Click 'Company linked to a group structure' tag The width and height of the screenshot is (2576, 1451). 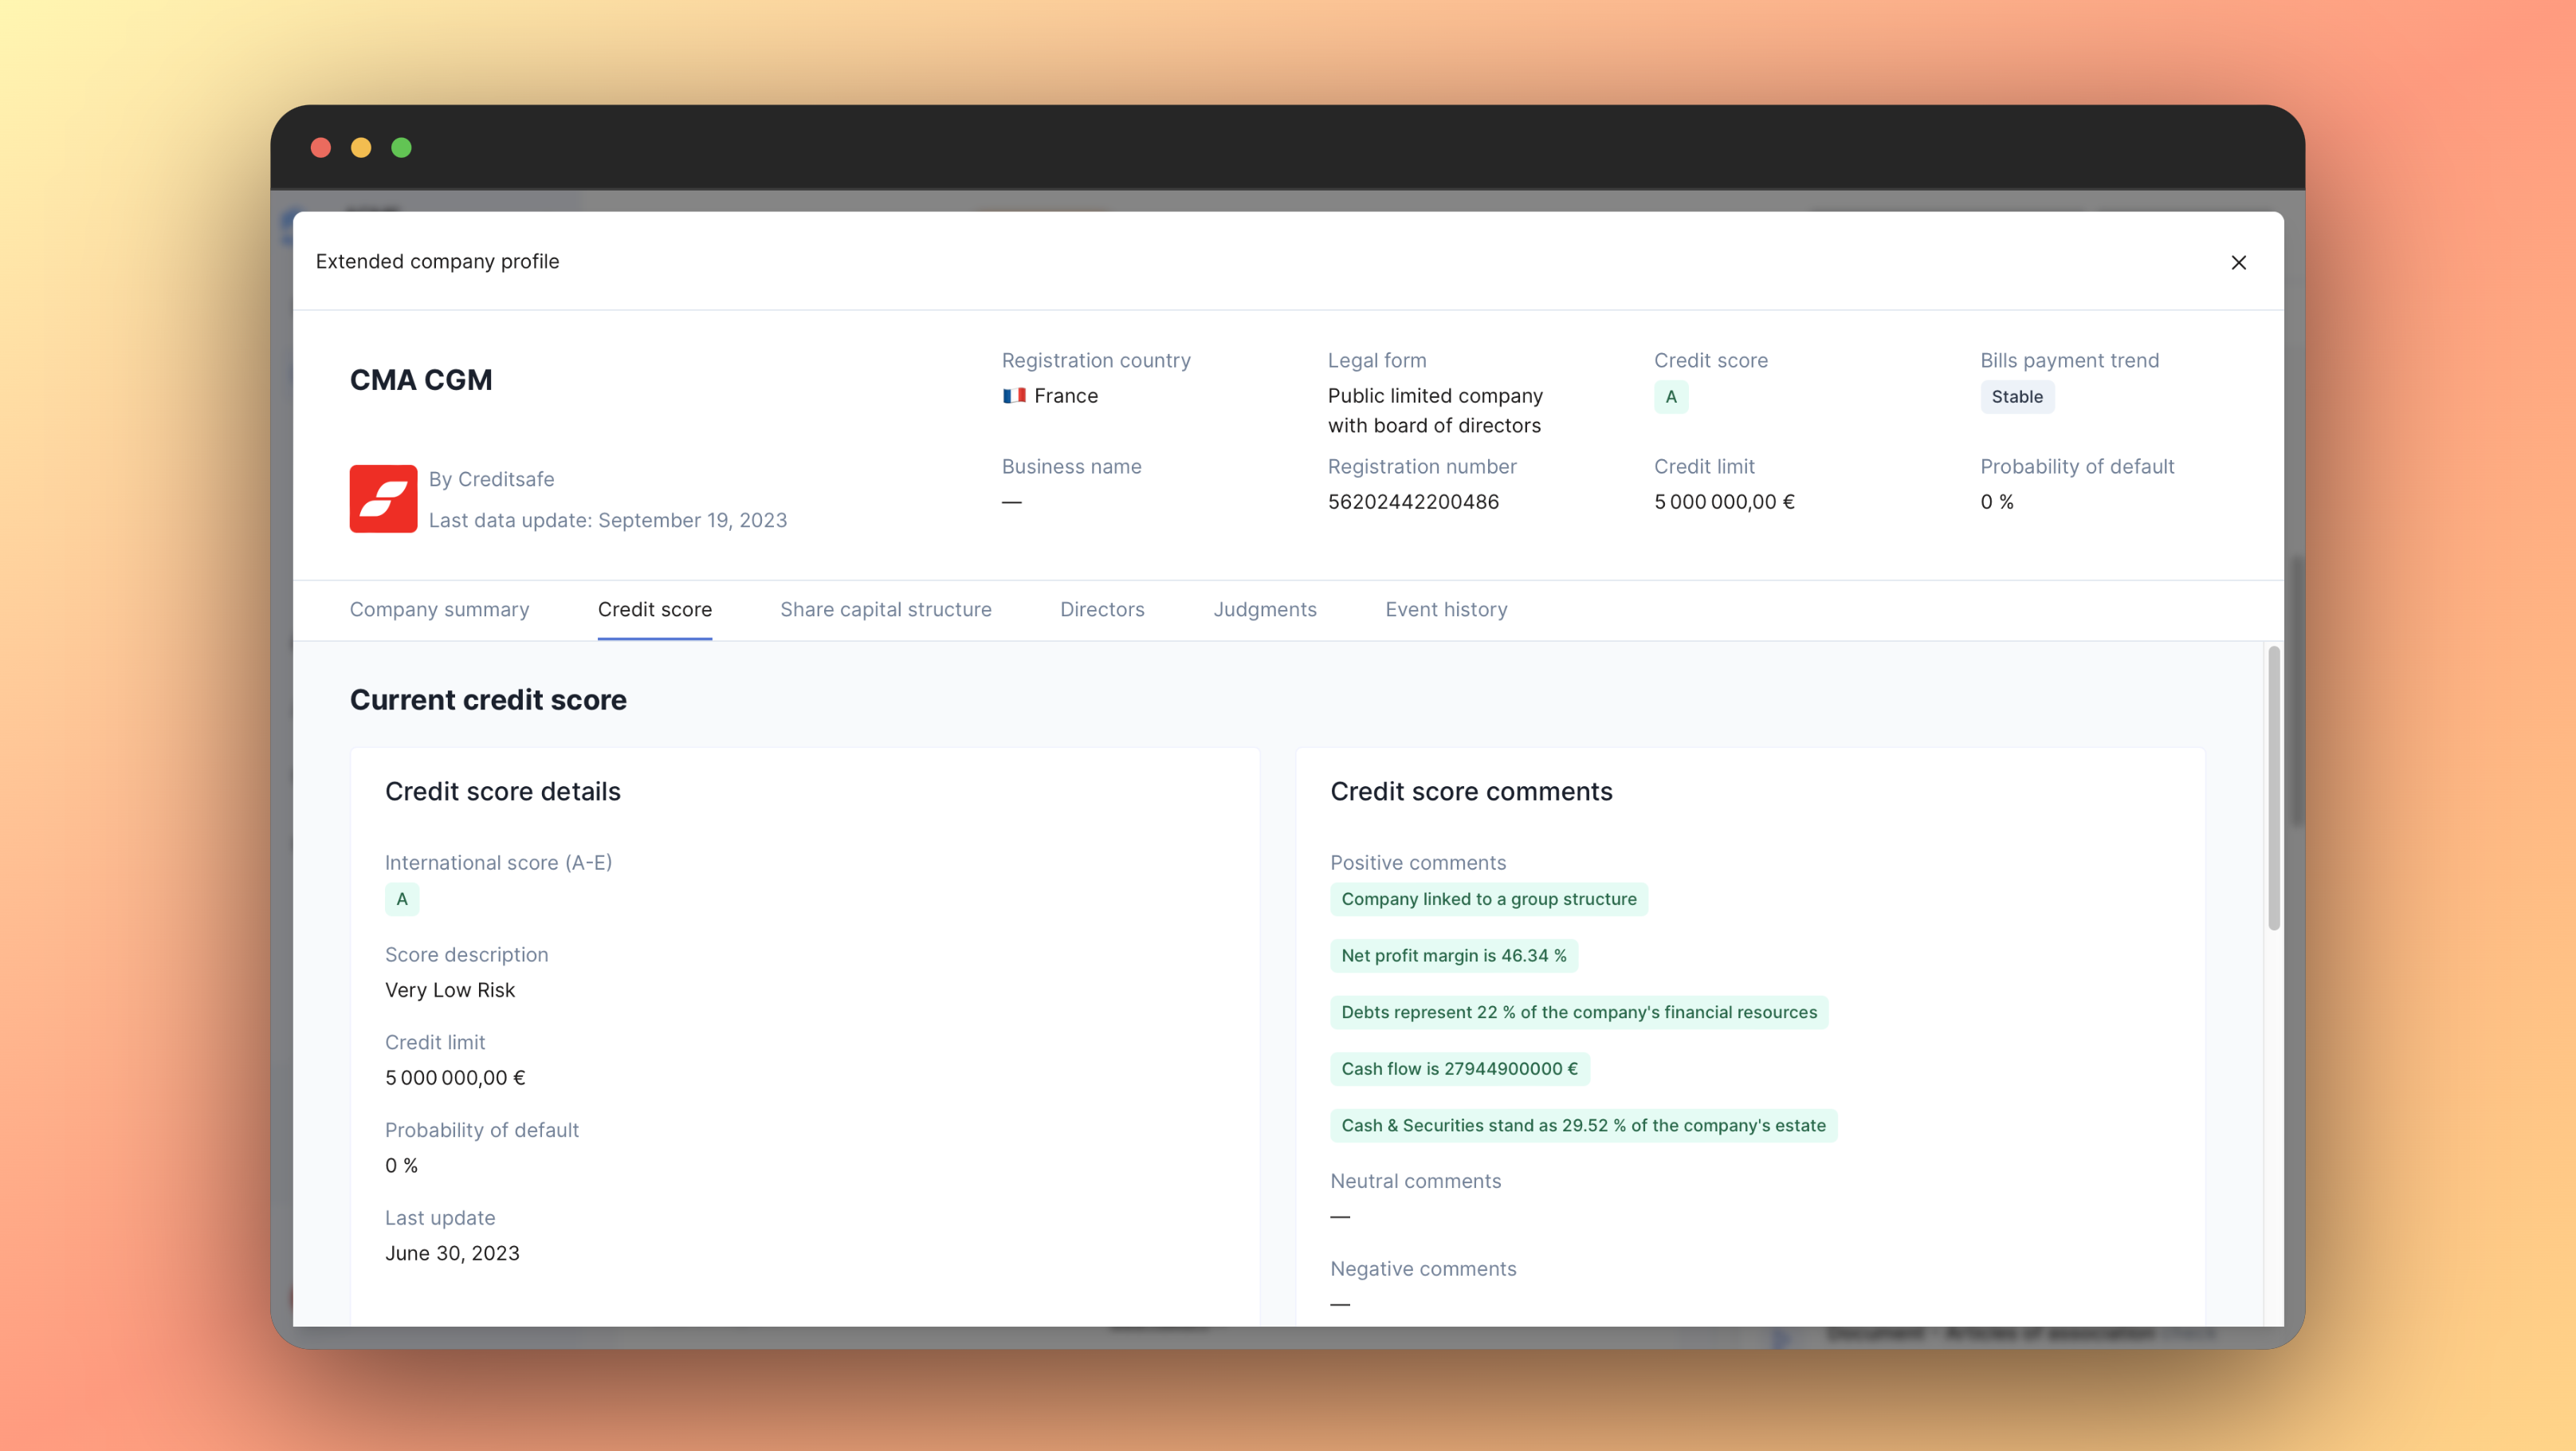click(1488, 899)
